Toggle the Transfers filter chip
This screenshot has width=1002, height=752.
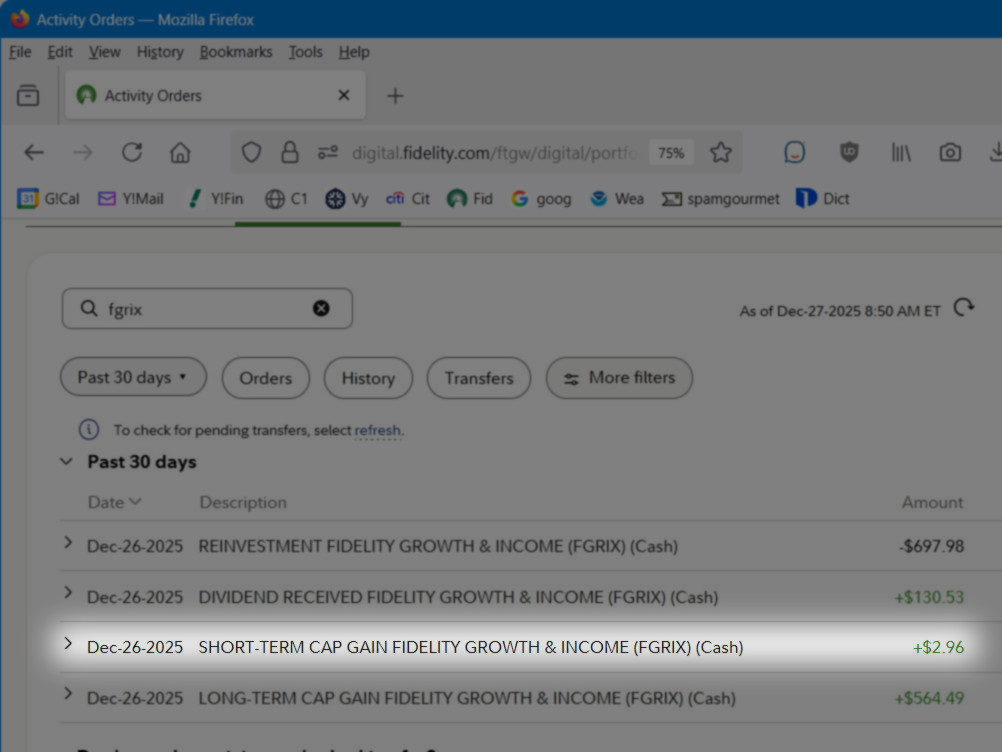479,378
